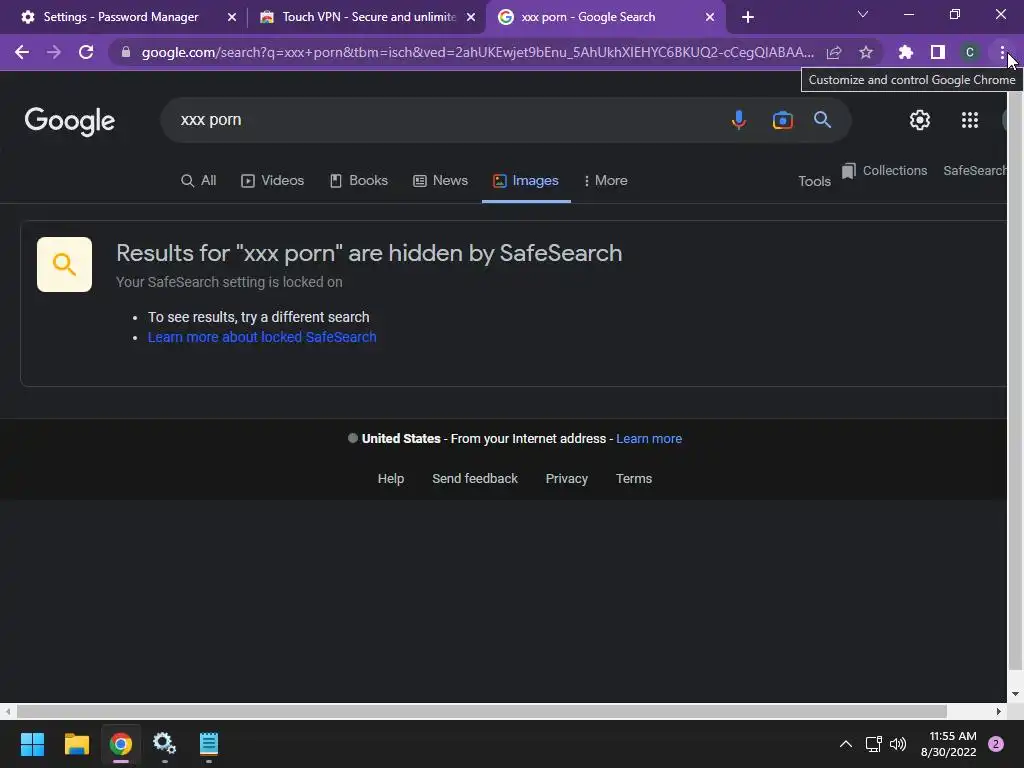
Task: Open a new browser tab
Action: point(748,17)
